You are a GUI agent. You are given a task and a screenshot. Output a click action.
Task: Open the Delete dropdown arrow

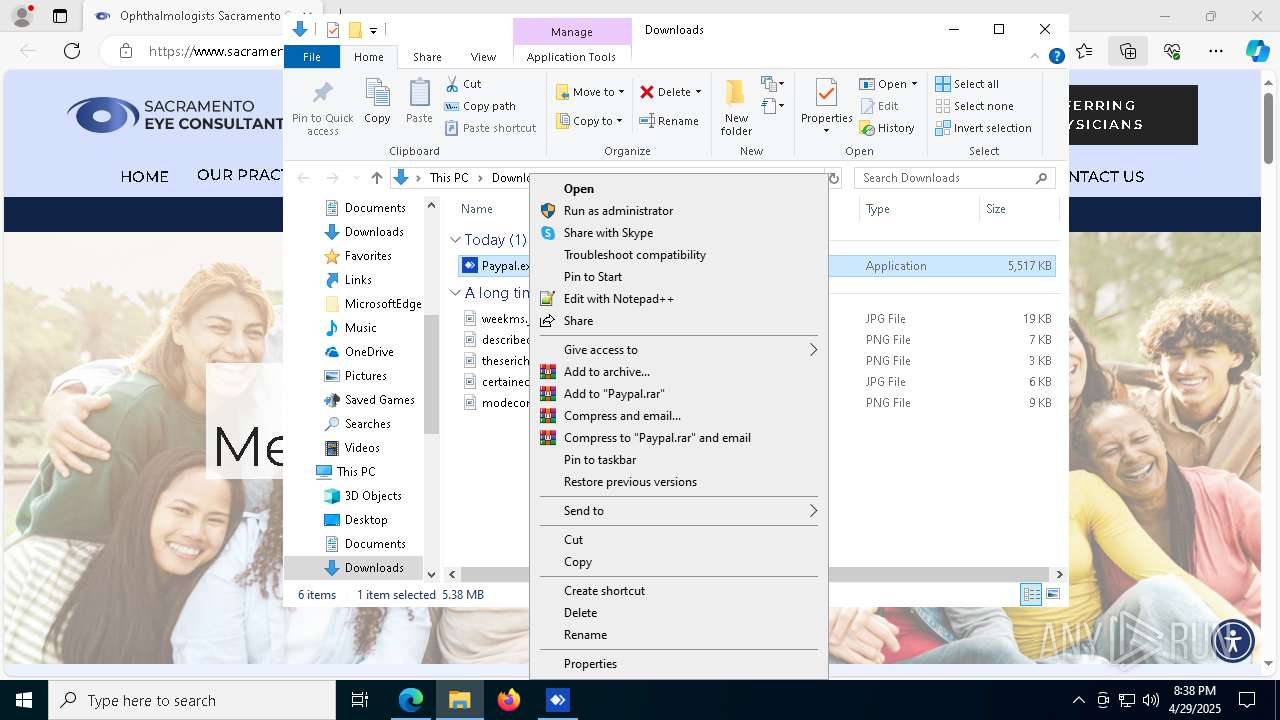click(698, 92)
